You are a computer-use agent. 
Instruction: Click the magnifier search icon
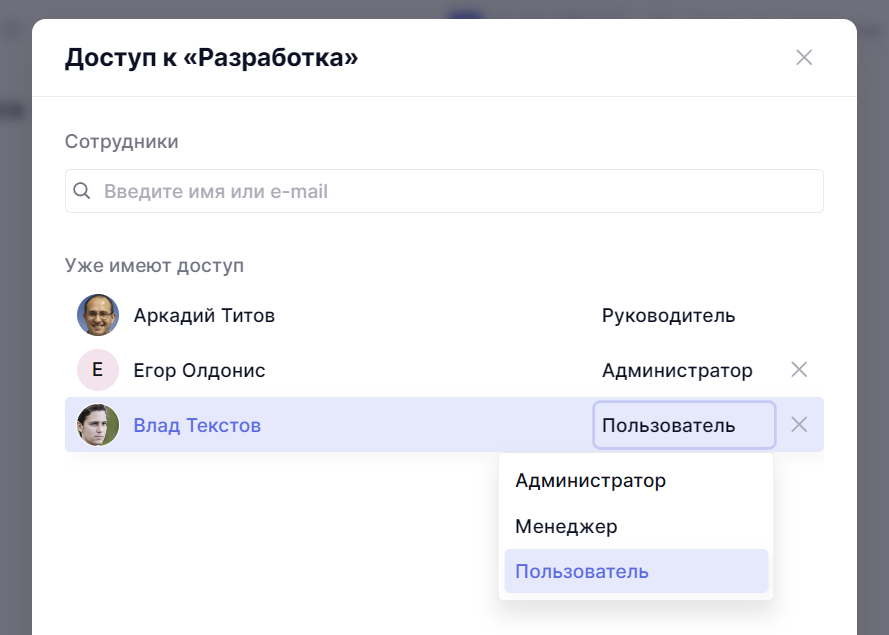[82, 191]
